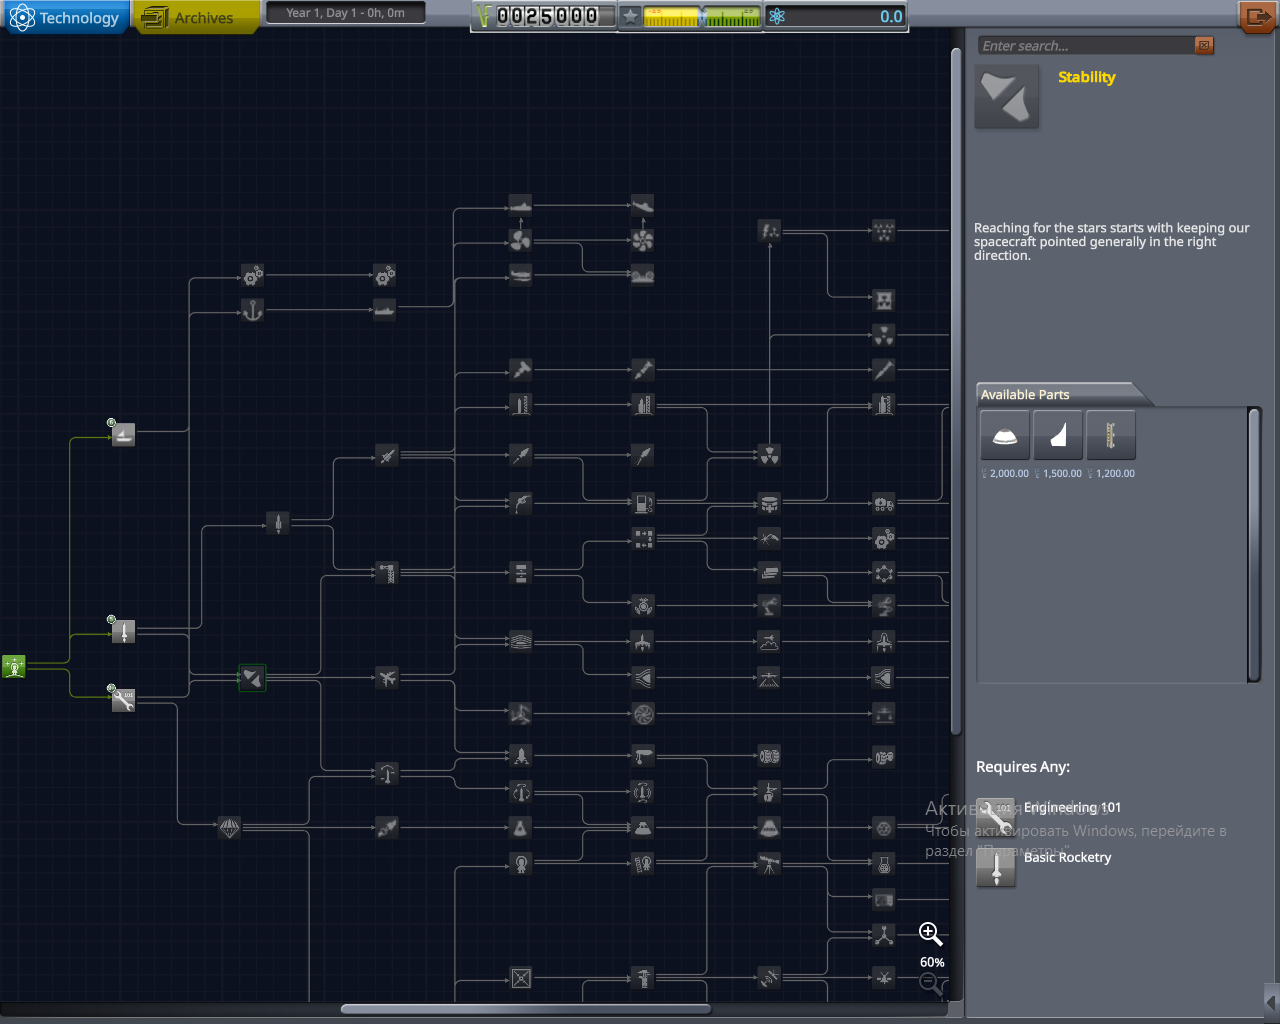This screenshot has width=1280, height=1024.
Task: Select the gears node above the anchor
Action: click(252, 275)
